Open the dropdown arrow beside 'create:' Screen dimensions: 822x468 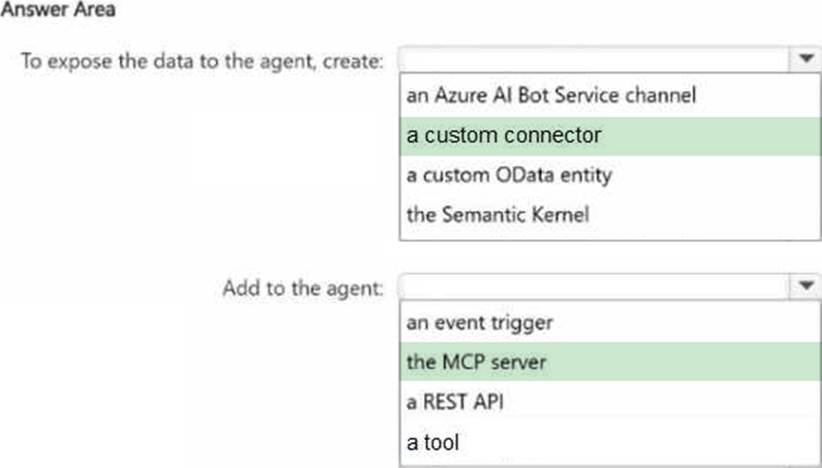(x=805, y=59)
